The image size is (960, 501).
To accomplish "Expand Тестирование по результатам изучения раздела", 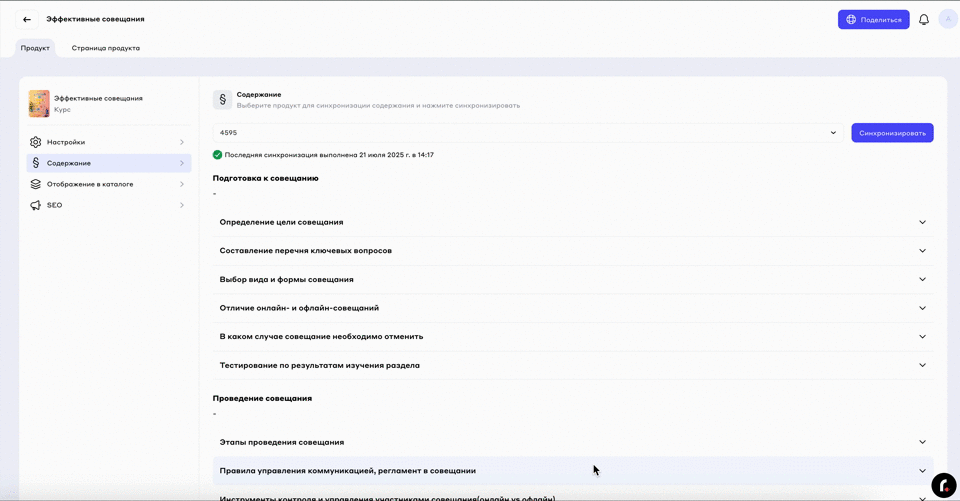I will (573, 365).
